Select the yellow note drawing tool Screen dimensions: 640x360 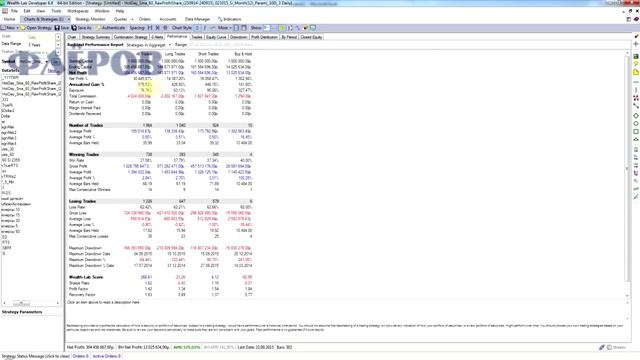coord(636,72)
